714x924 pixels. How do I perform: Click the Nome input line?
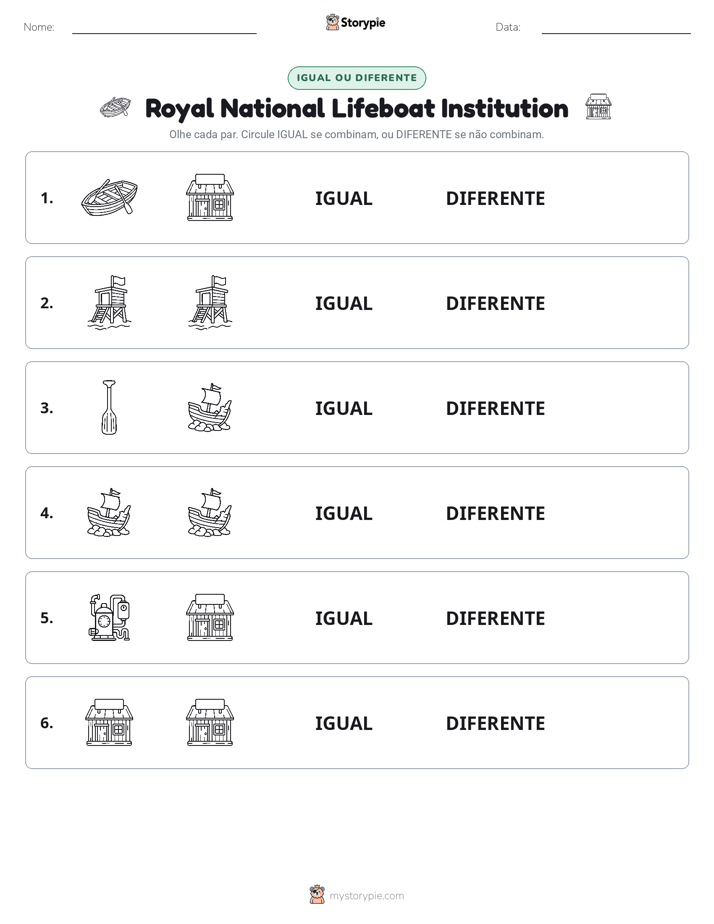pyautogui.click(x=164, y=29)
